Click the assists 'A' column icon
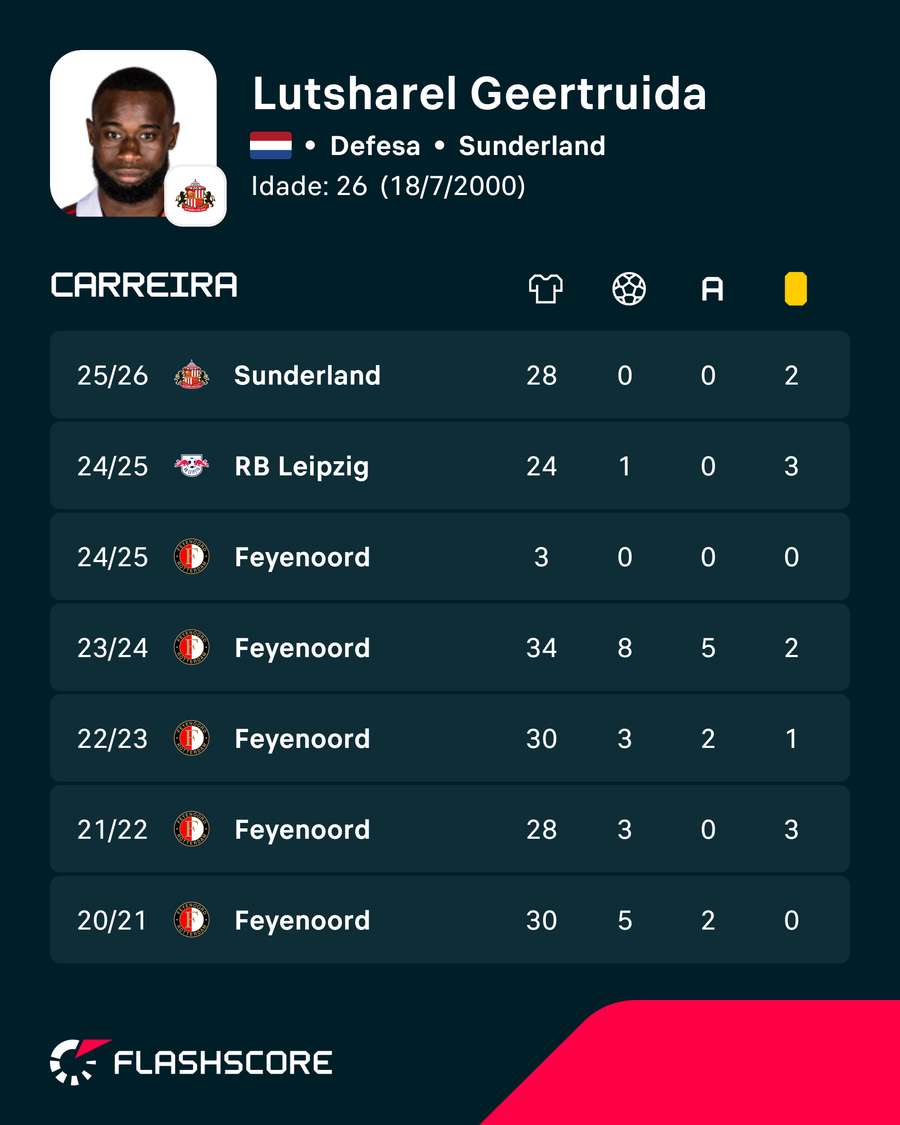 tap(712, 290)
